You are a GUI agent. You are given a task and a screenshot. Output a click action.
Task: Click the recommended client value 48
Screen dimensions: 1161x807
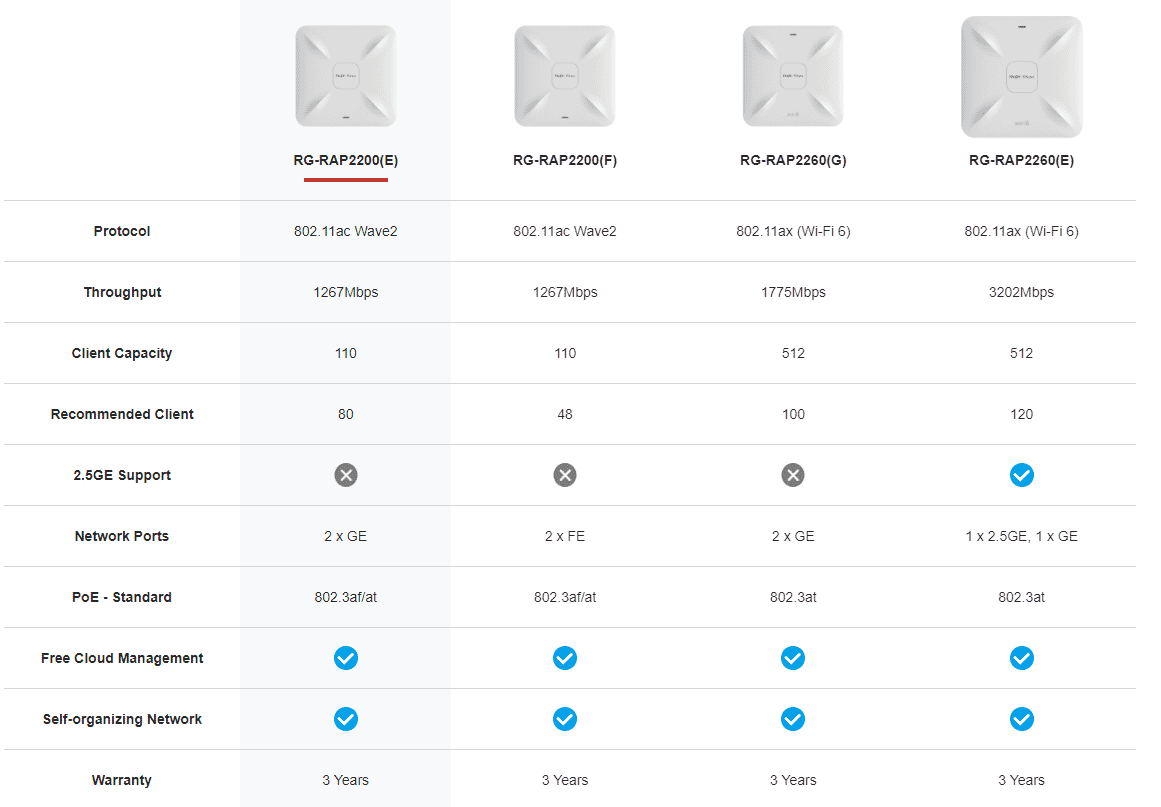(564, 414)
